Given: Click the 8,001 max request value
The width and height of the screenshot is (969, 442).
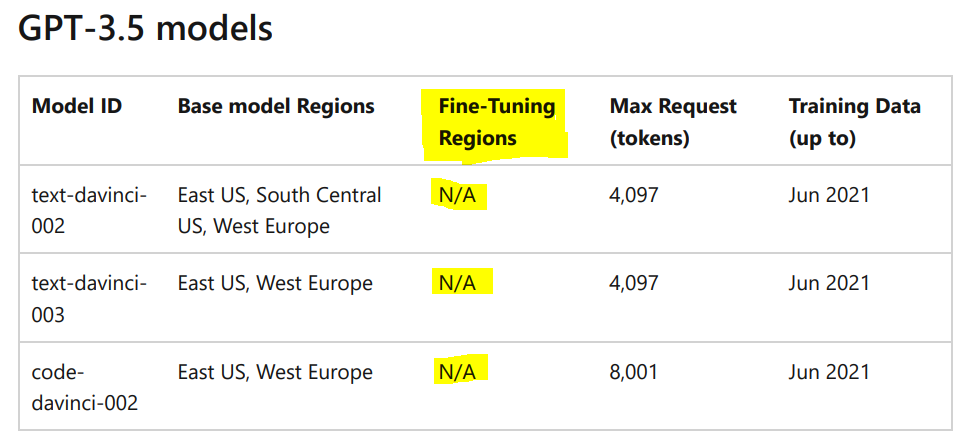Looking at the screenshot, I should tap(634, 372).
